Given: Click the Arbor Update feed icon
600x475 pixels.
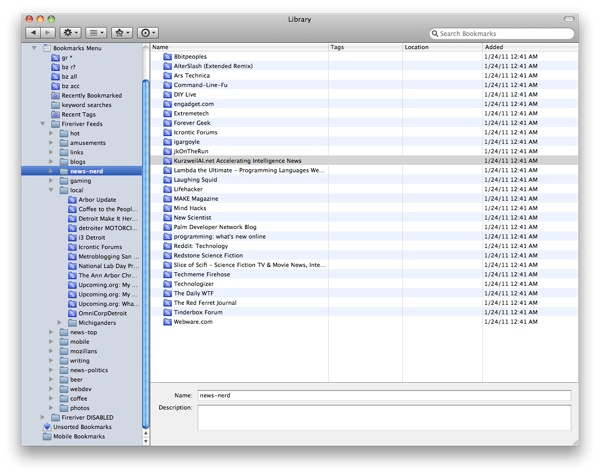Looking at the screenshot, I should [72, 199].
